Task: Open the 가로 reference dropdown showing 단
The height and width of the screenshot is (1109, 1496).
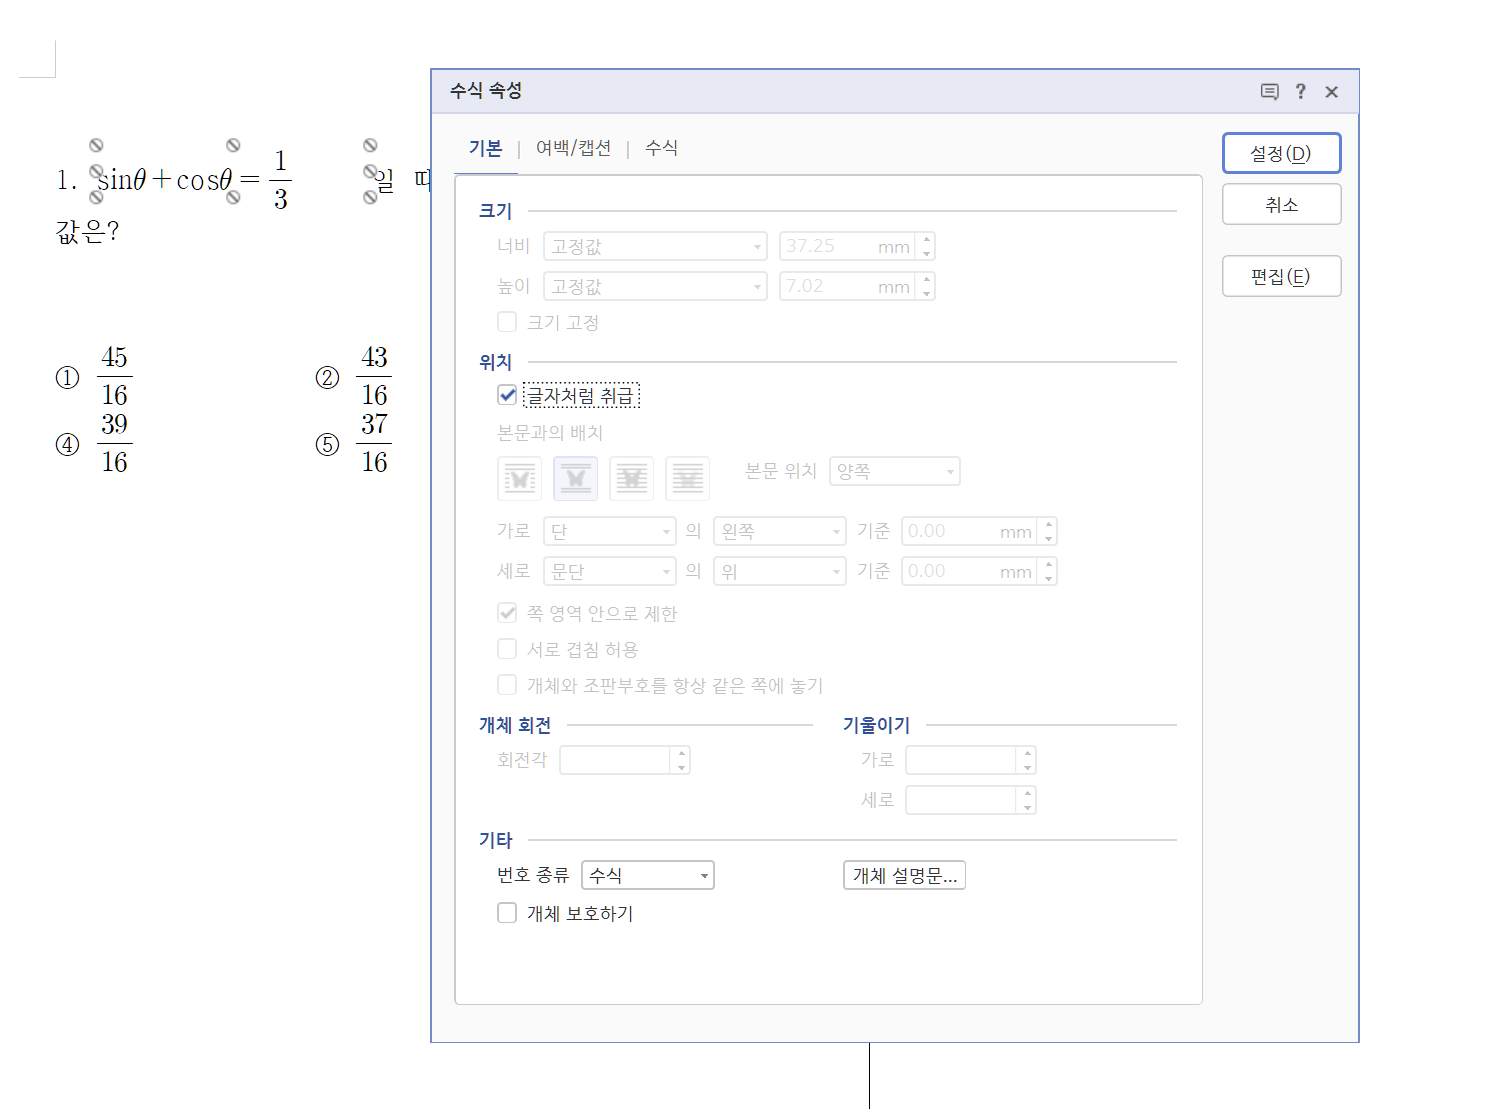Action: [608, 531]
